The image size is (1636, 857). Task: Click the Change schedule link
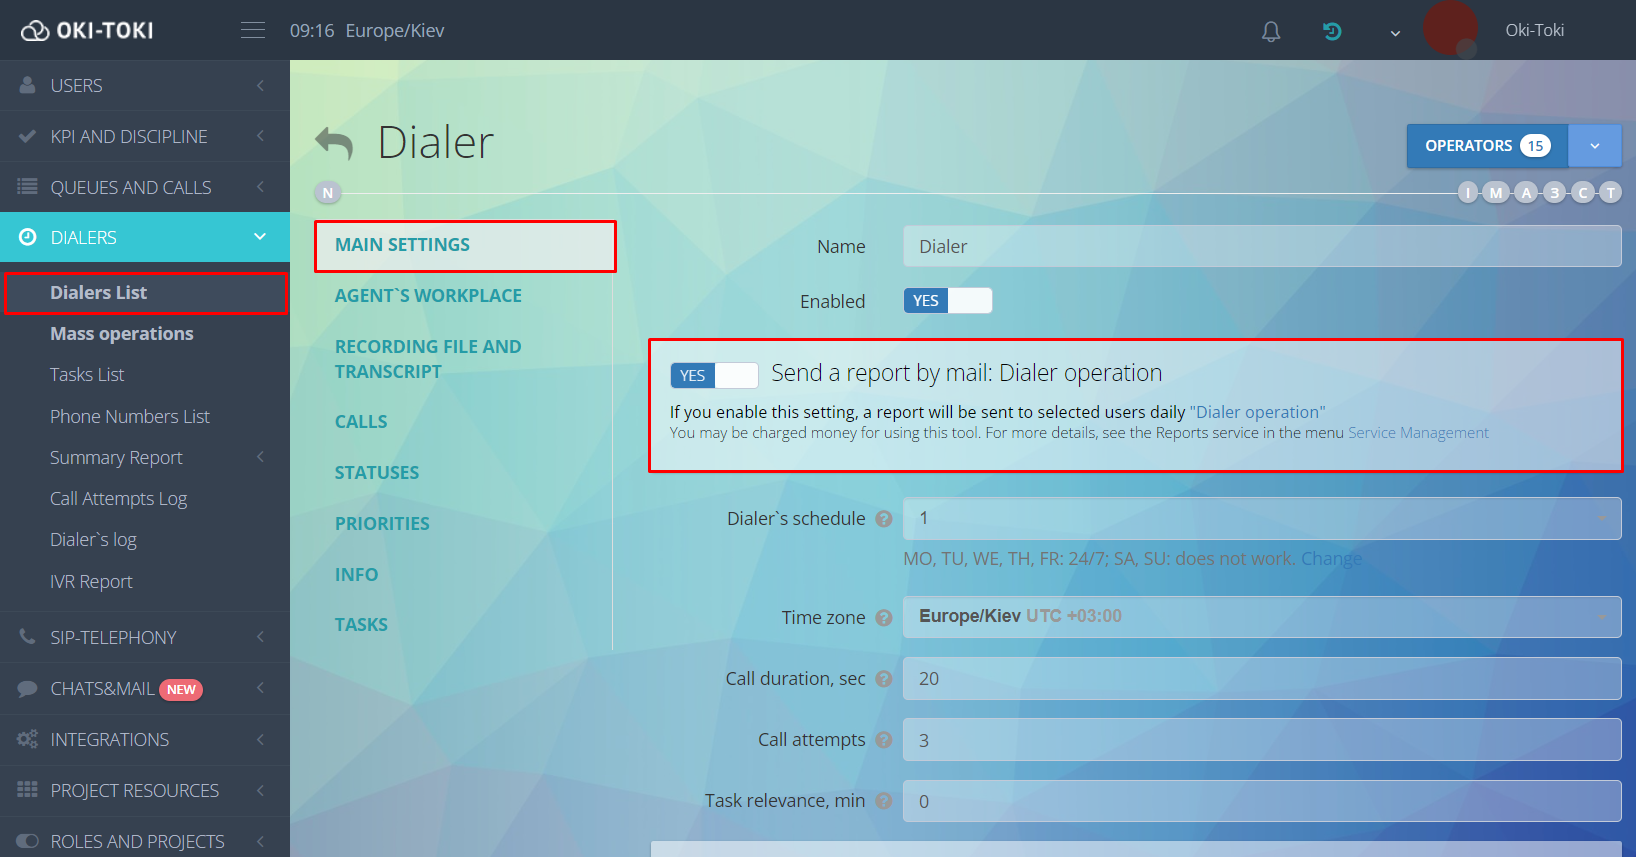pos(1331,559)
